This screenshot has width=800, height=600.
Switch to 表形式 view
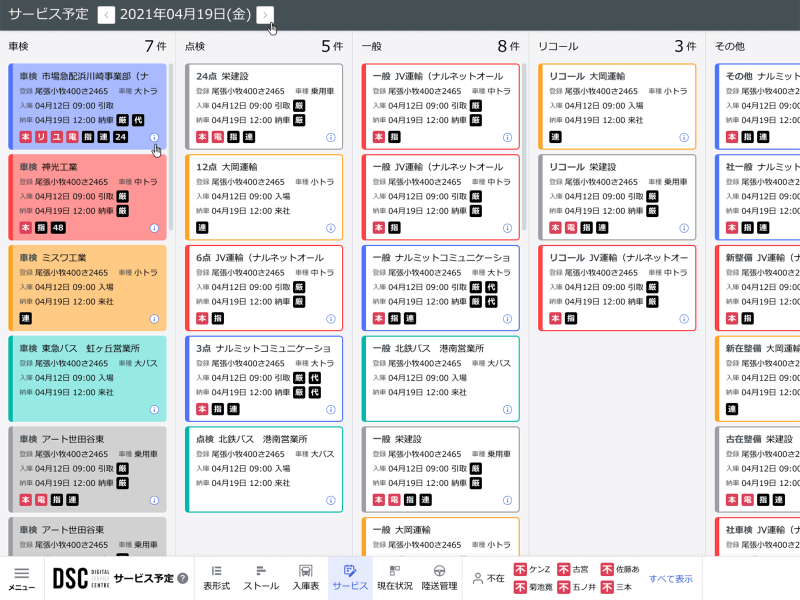(216, 578)
